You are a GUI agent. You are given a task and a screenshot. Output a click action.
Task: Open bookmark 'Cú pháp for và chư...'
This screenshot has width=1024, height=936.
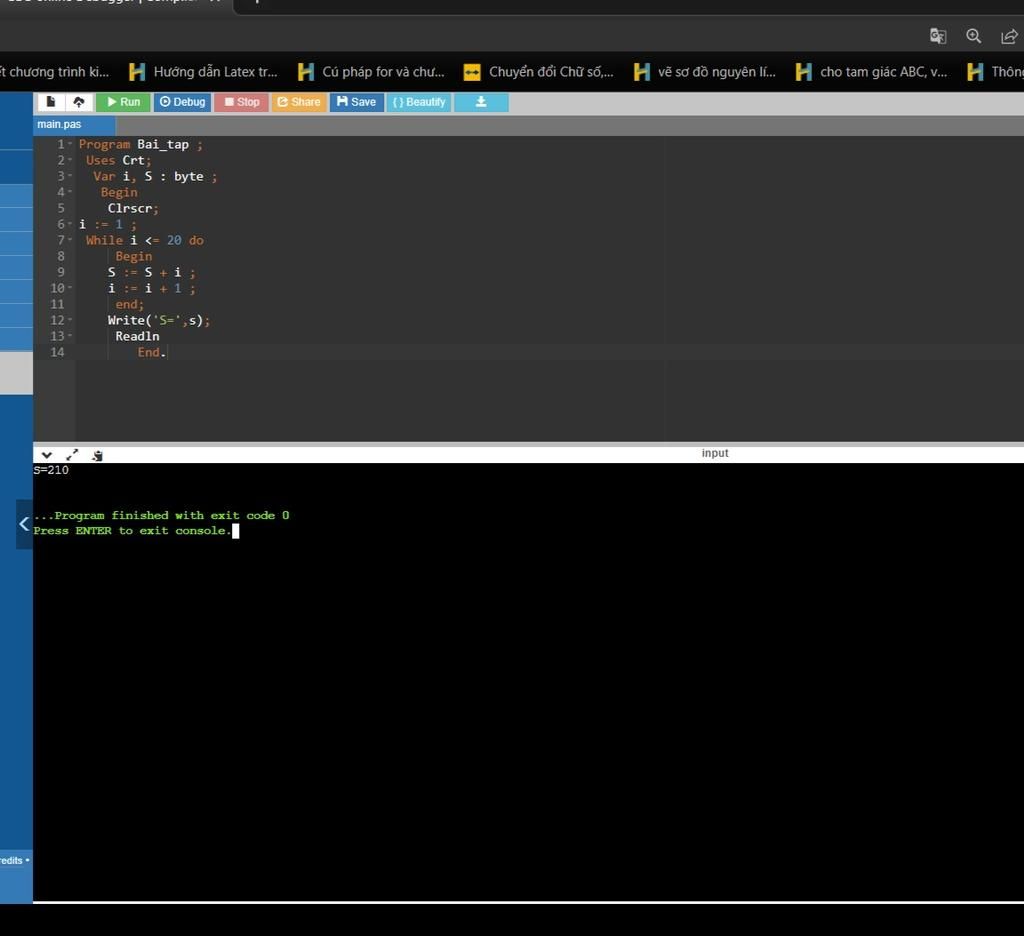tap(371, 72)
